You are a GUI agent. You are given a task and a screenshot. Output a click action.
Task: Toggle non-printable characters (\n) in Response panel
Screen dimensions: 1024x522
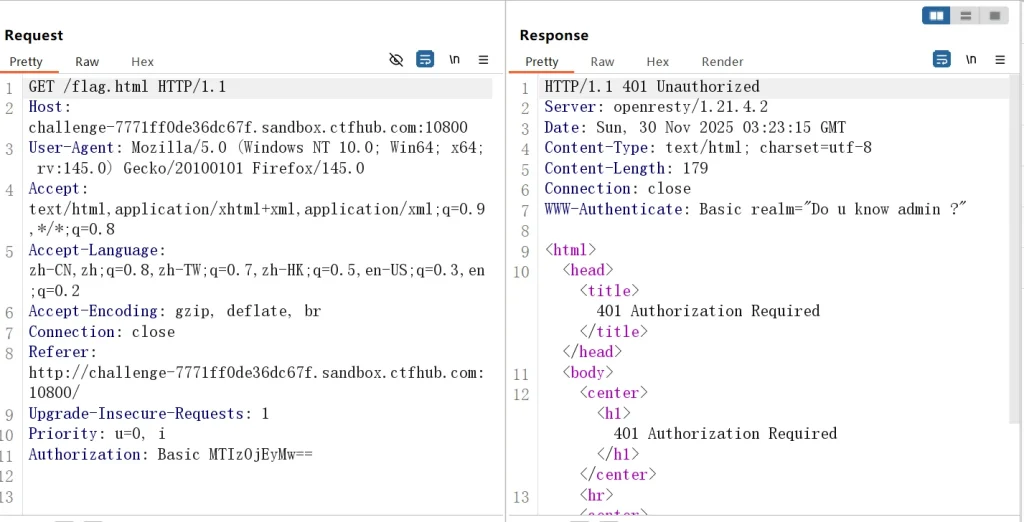[x=971, y=60]
